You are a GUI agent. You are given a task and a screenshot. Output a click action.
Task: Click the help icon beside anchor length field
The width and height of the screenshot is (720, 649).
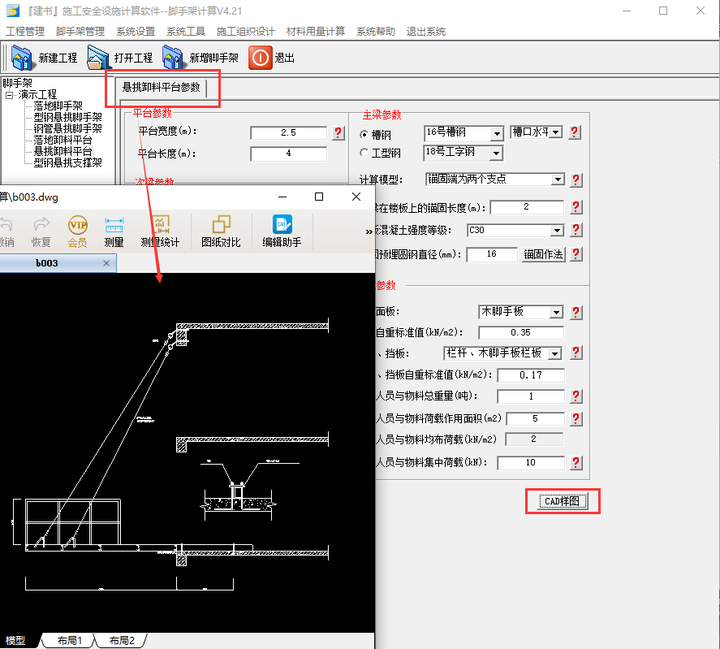576,207
